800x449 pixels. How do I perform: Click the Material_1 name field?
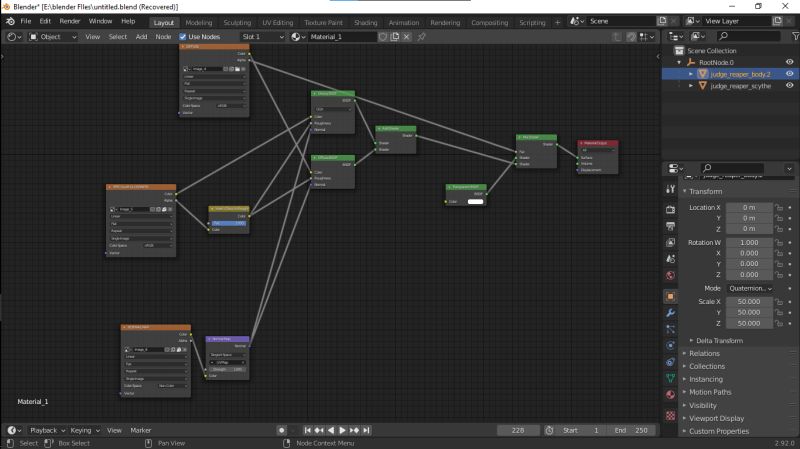tap(342, 37)
